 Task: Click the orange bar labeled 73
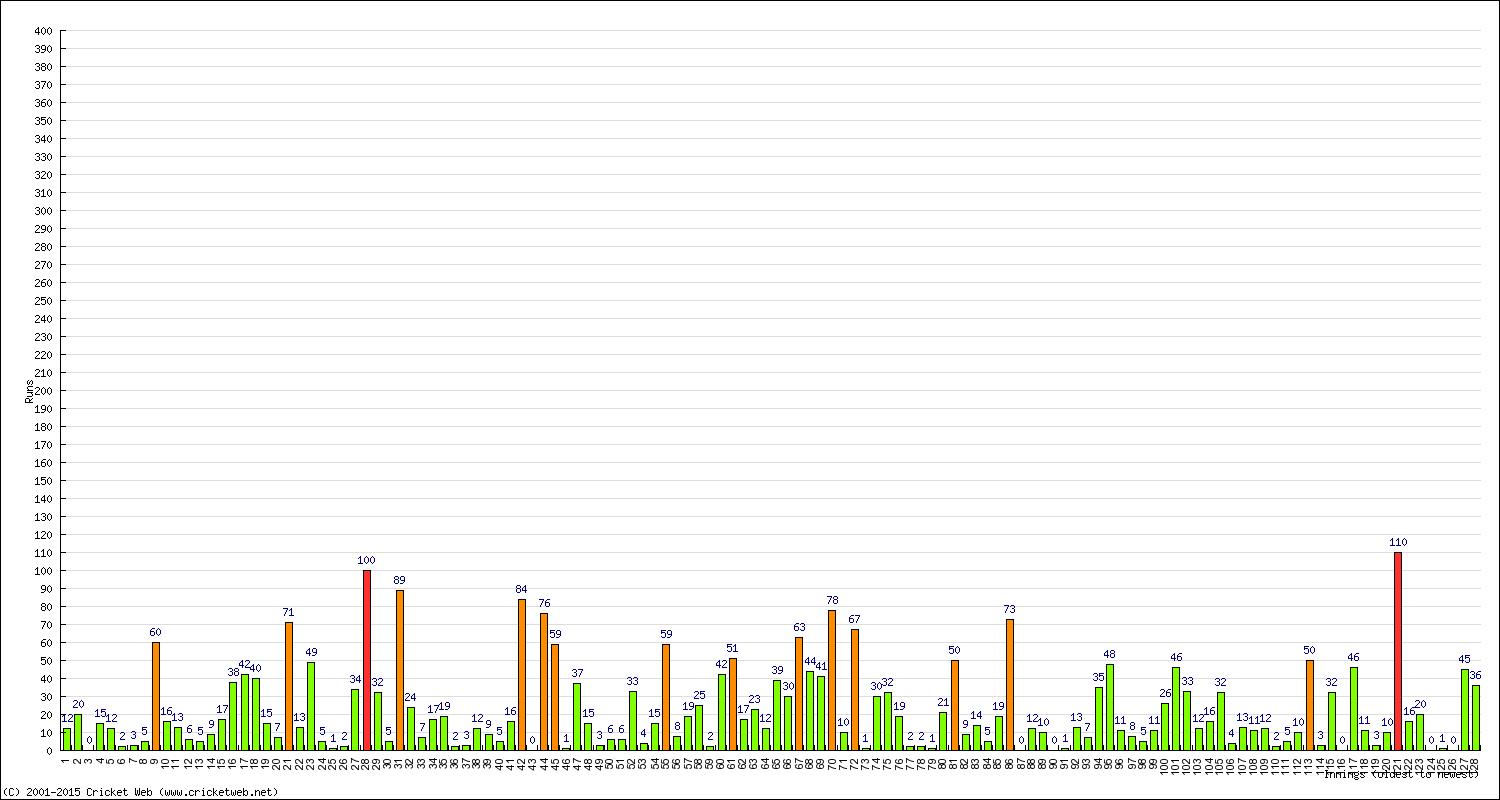(x=1010, y=684)
